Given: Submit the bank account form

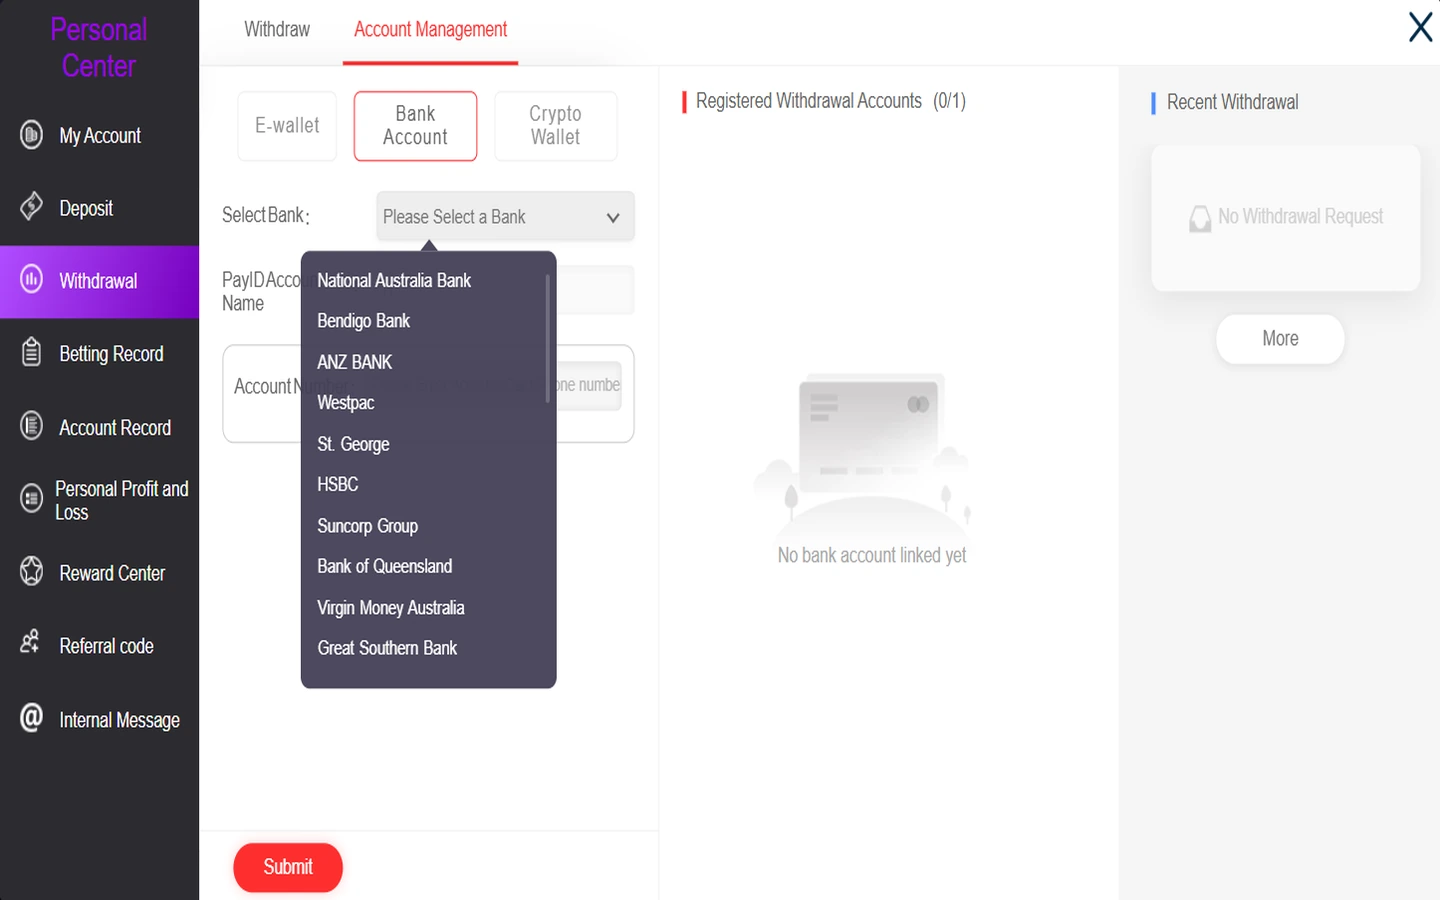Looking at the screenshot, I should tap(288, 867).
